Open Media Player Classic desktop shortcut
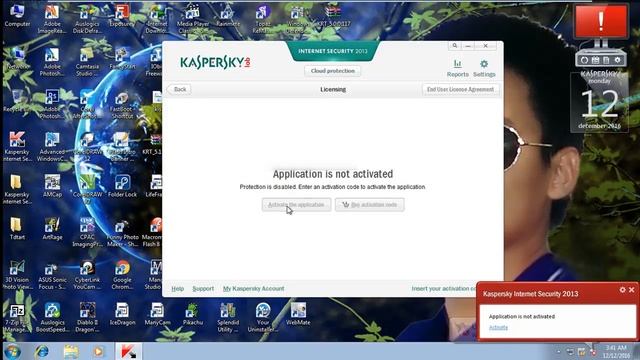The image size is (640, 360). 192,20
